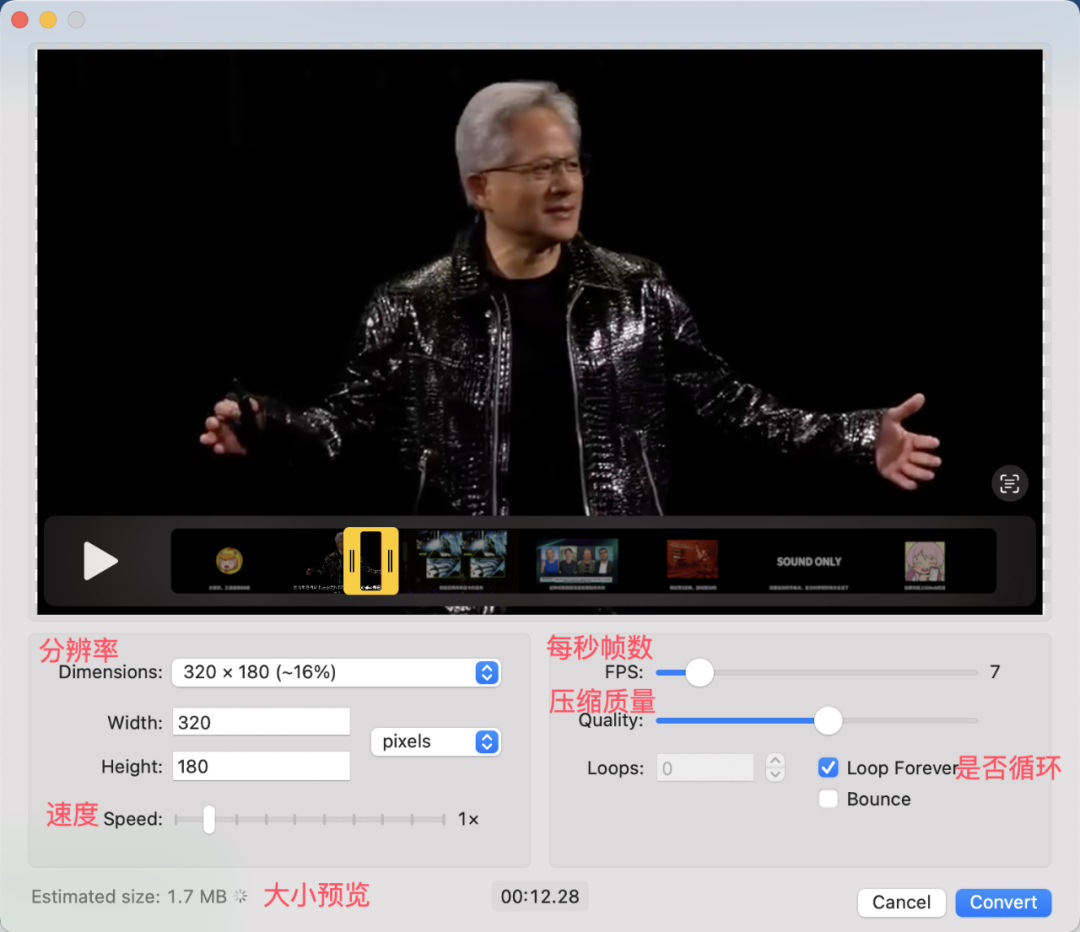Decrease Loops with the stepper down arrow

point(776,774)
